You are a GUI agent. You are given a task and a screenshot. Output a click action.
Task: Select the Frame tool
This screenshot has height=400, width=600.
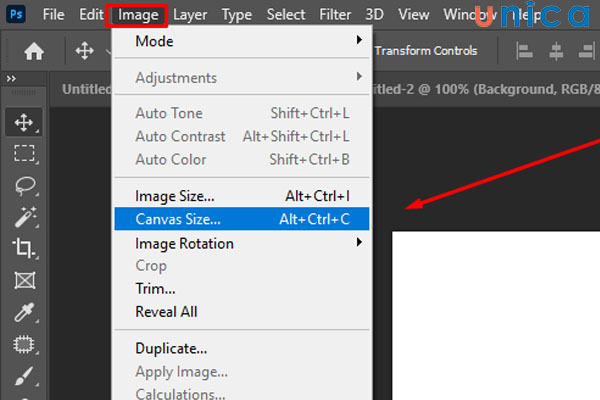pos(23,280)
